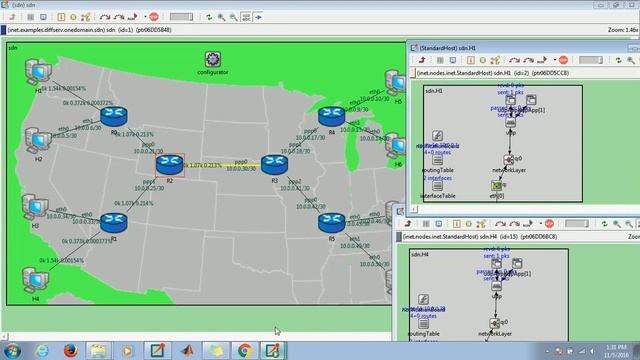Image resolution: width=640 pixels, height=360 pixels.
Task: Show module output in main sdn toolbar
Action: (61, 17)
